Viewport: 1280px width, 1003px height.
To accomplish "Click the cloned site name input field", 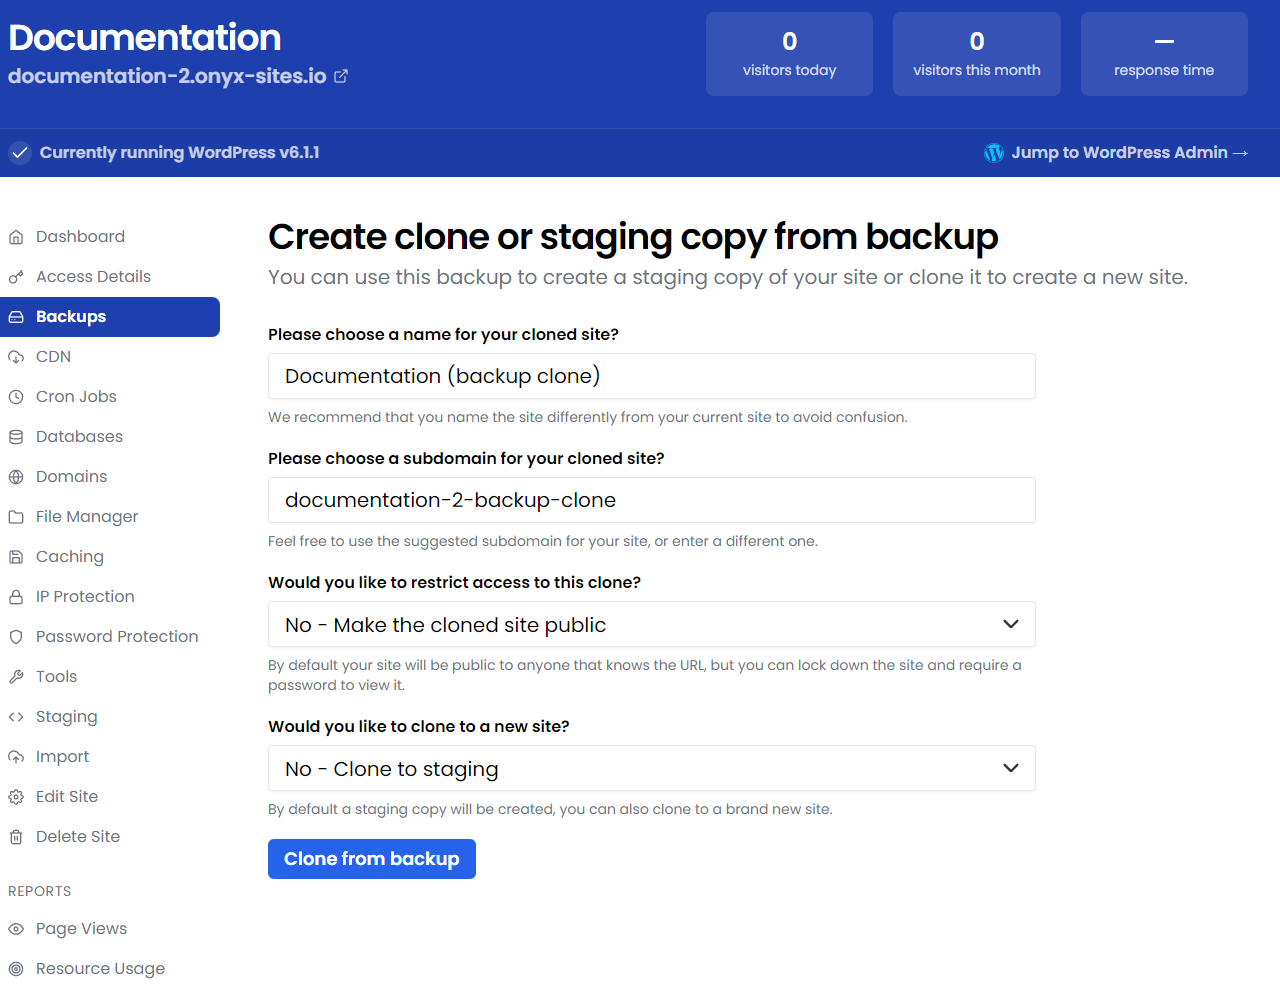I will [652, 376].
